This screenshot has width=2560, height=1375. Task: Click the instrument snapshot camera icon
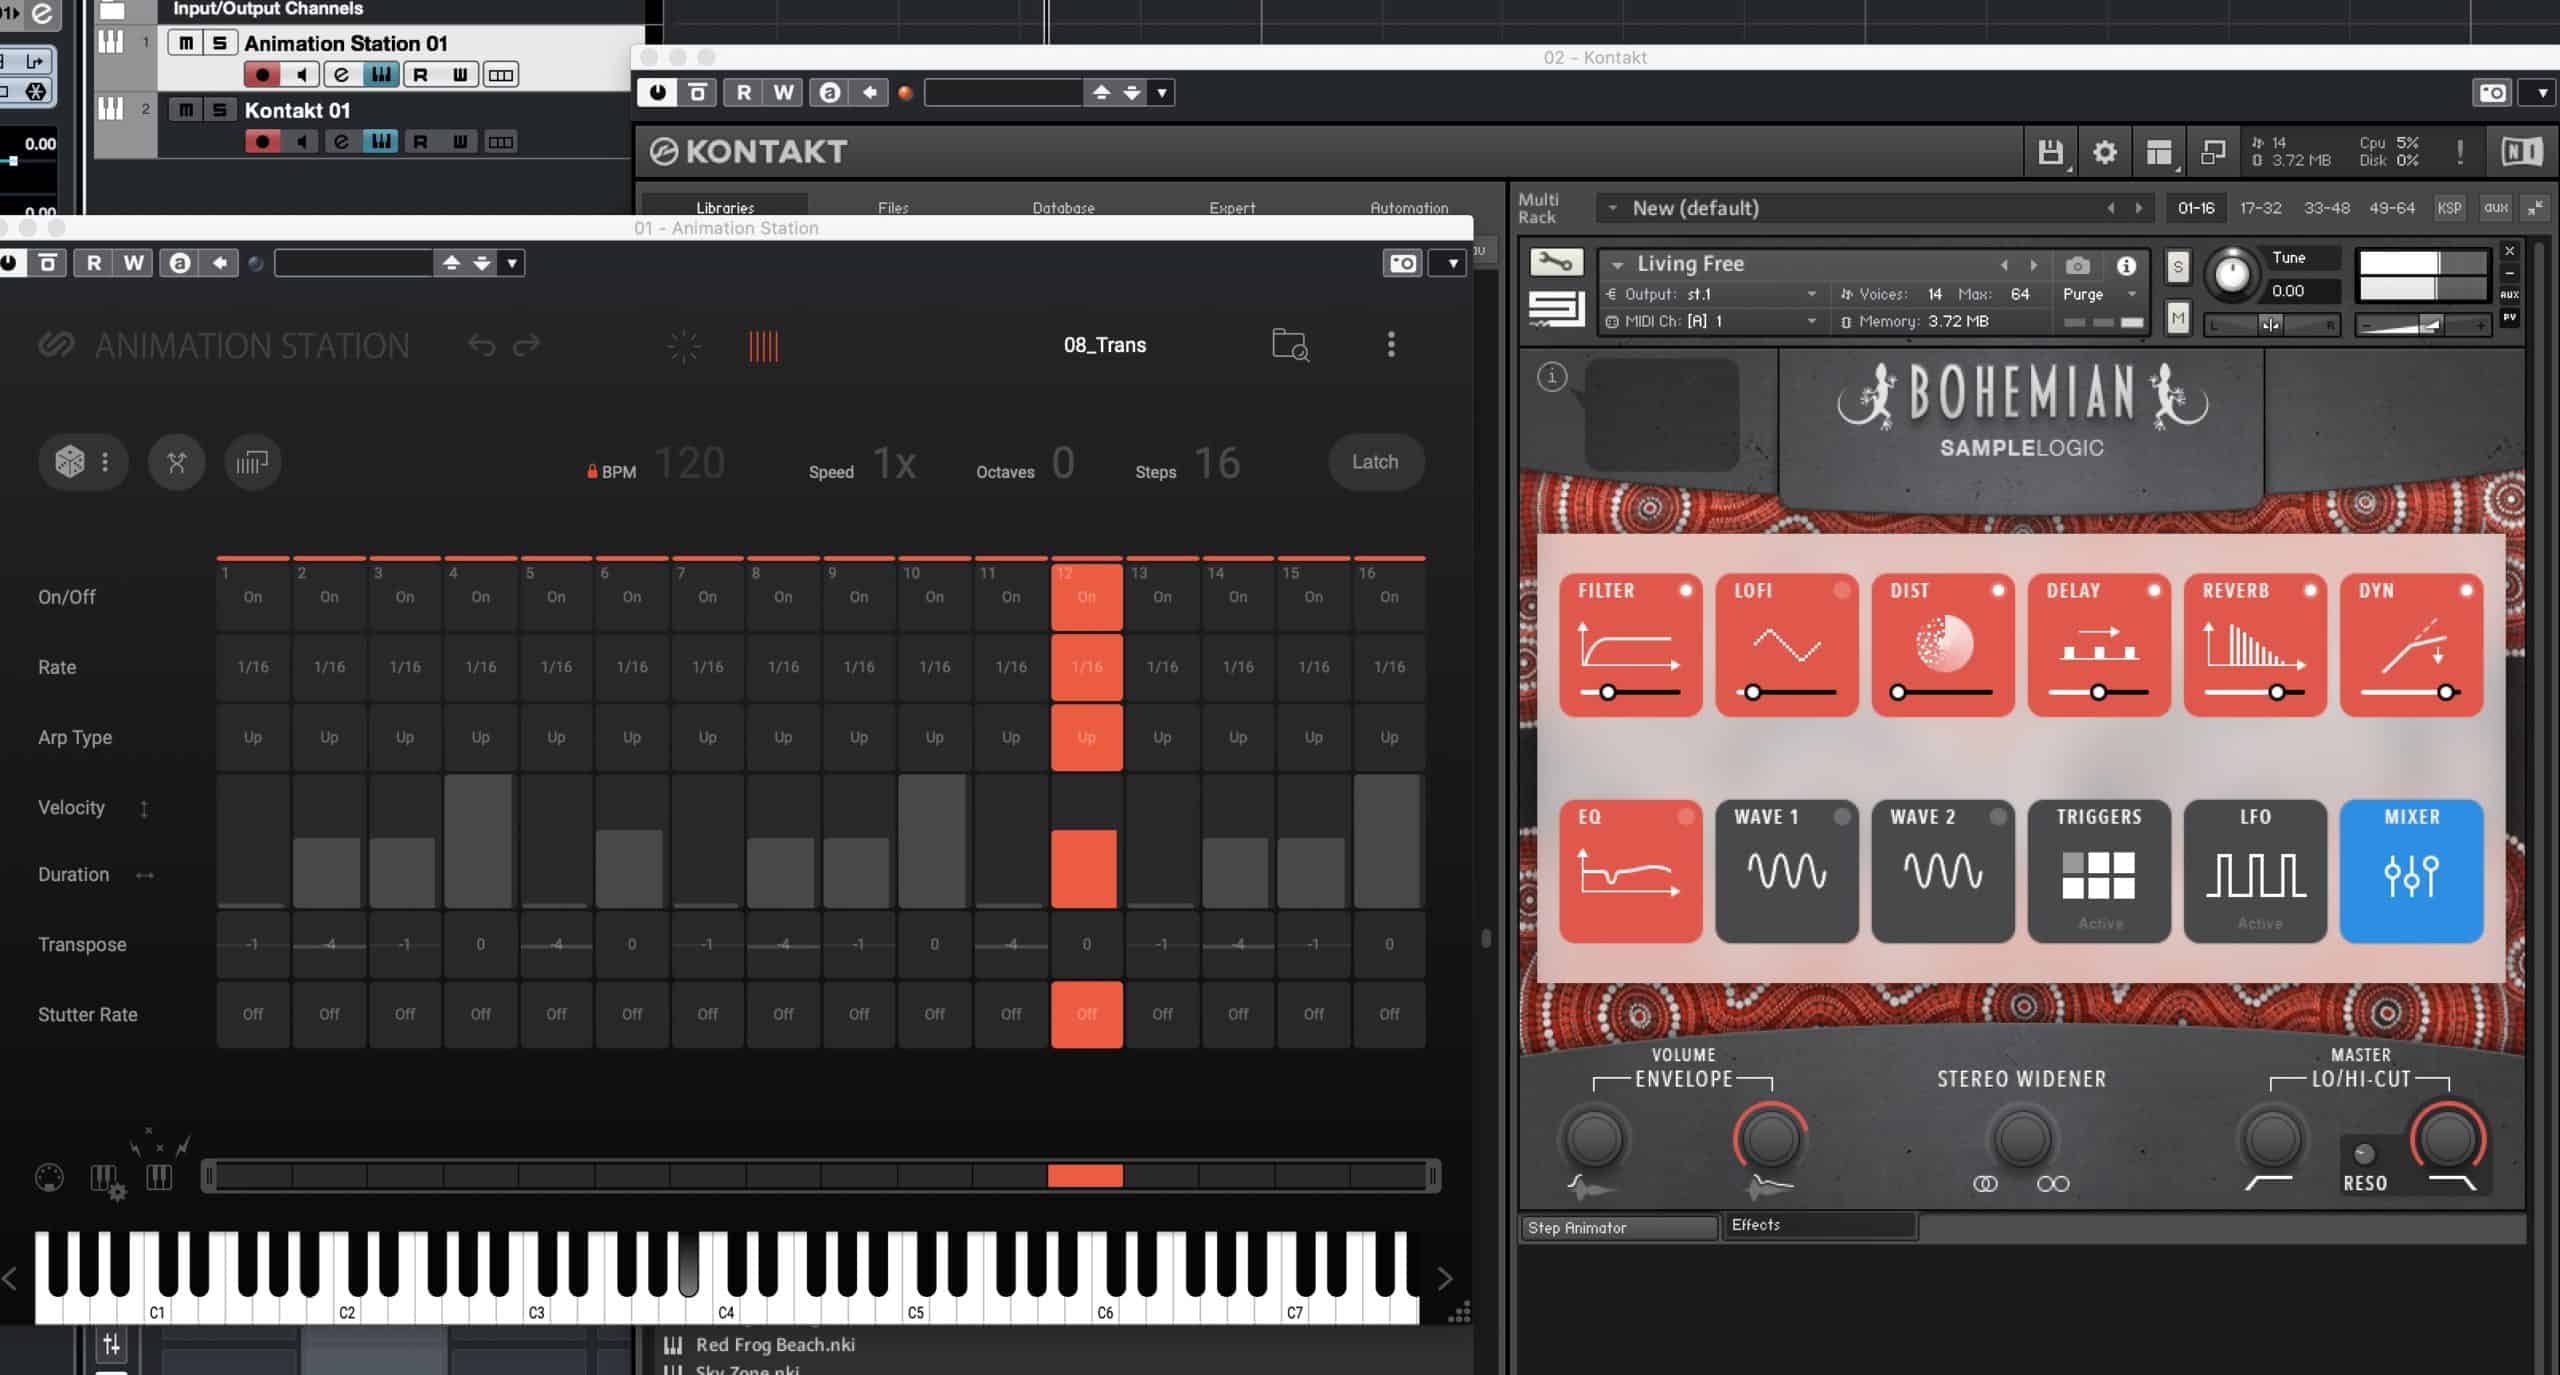[x=2077, y=265]
